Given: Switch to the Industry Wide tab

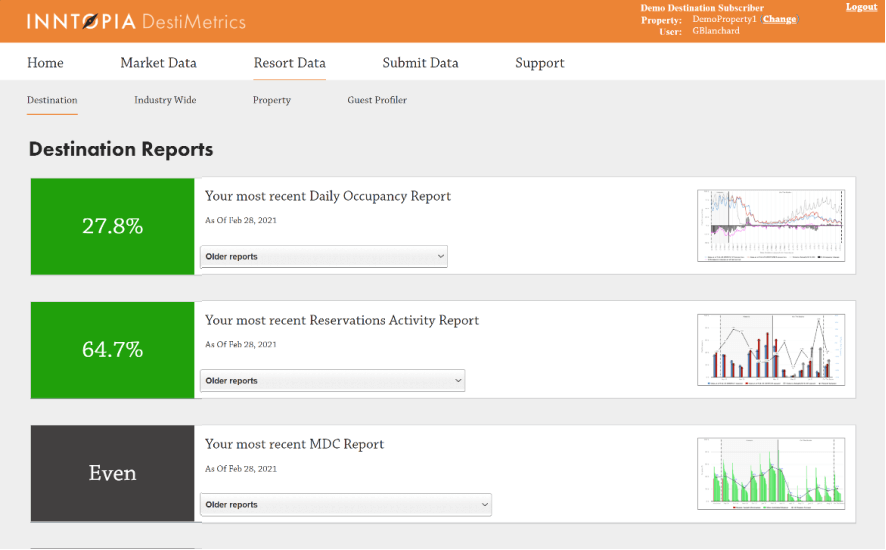Looking at the screenshot, I should (x=165, y=100).
